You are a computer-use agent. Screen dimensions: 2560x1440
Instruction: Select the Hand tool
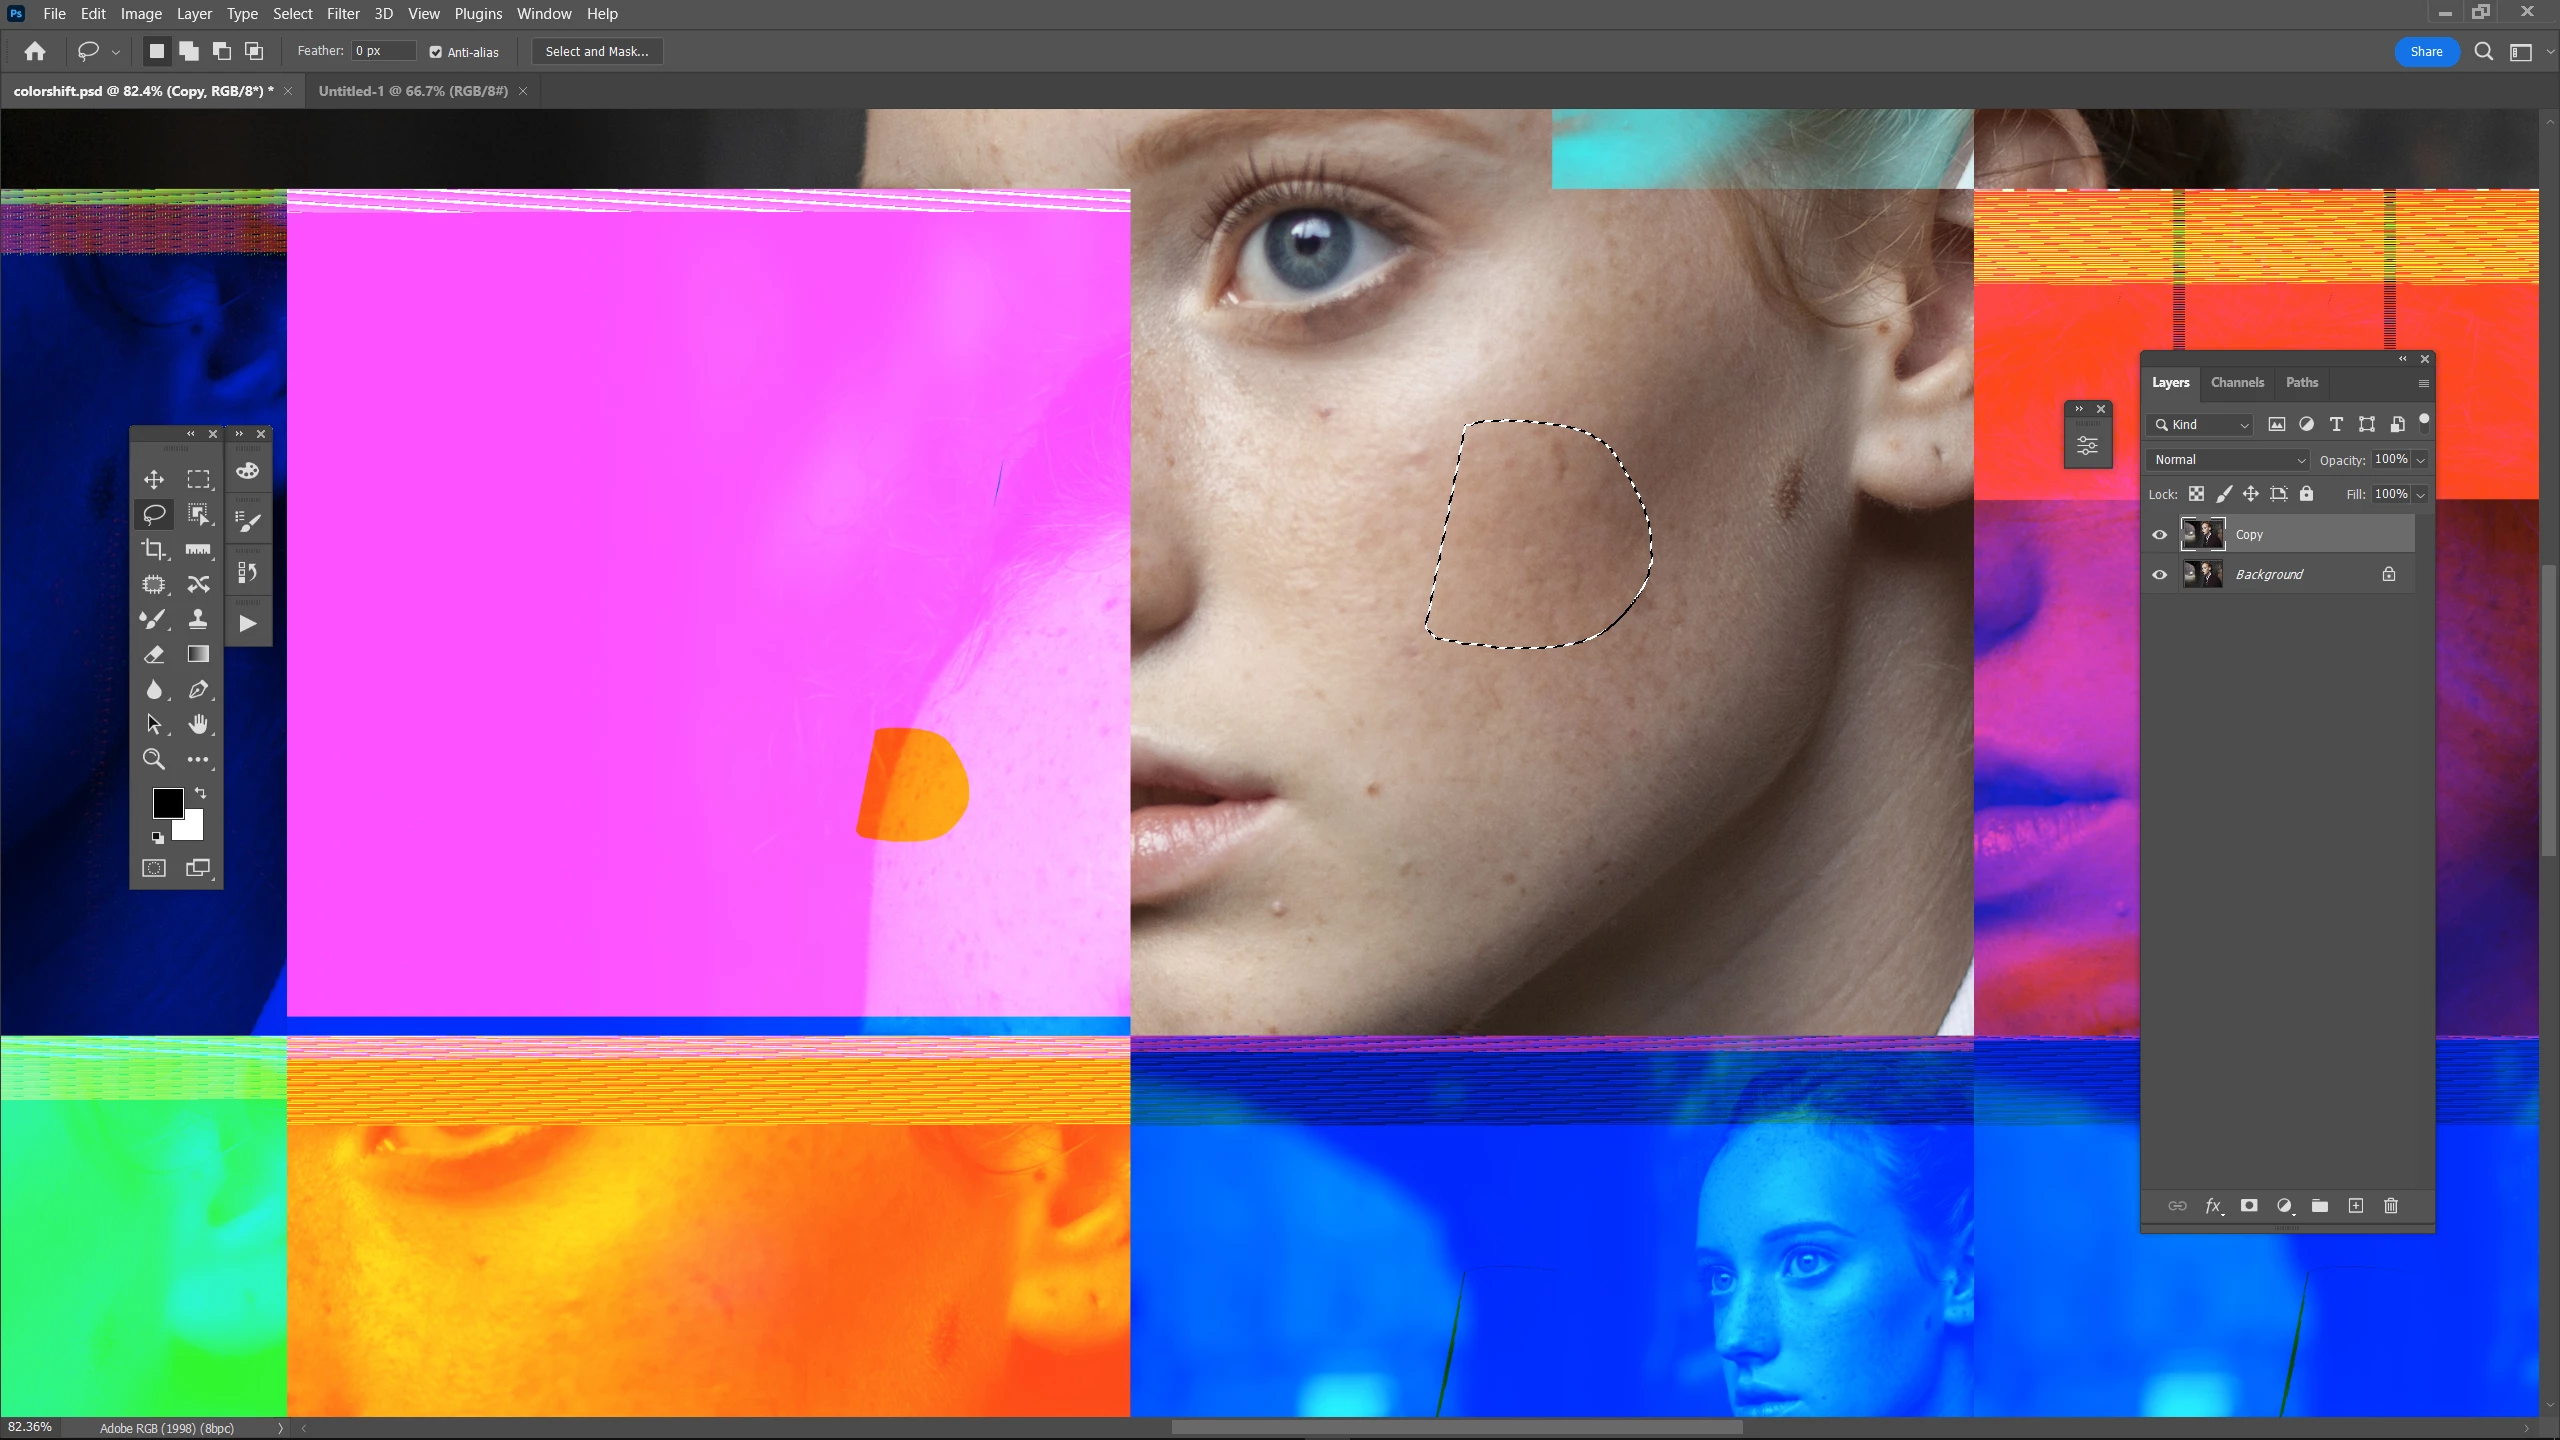pos(198,724)
